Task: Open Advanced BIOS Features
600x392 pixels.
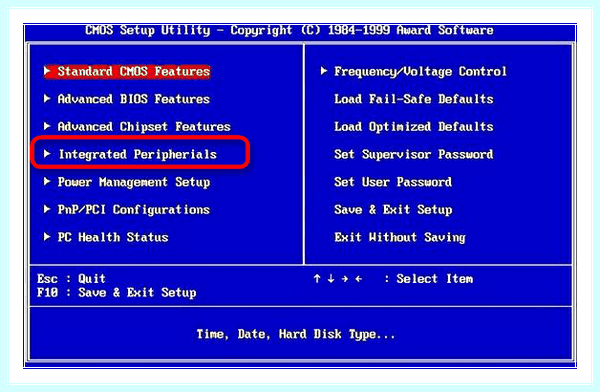Action: (x=134, y=99)
